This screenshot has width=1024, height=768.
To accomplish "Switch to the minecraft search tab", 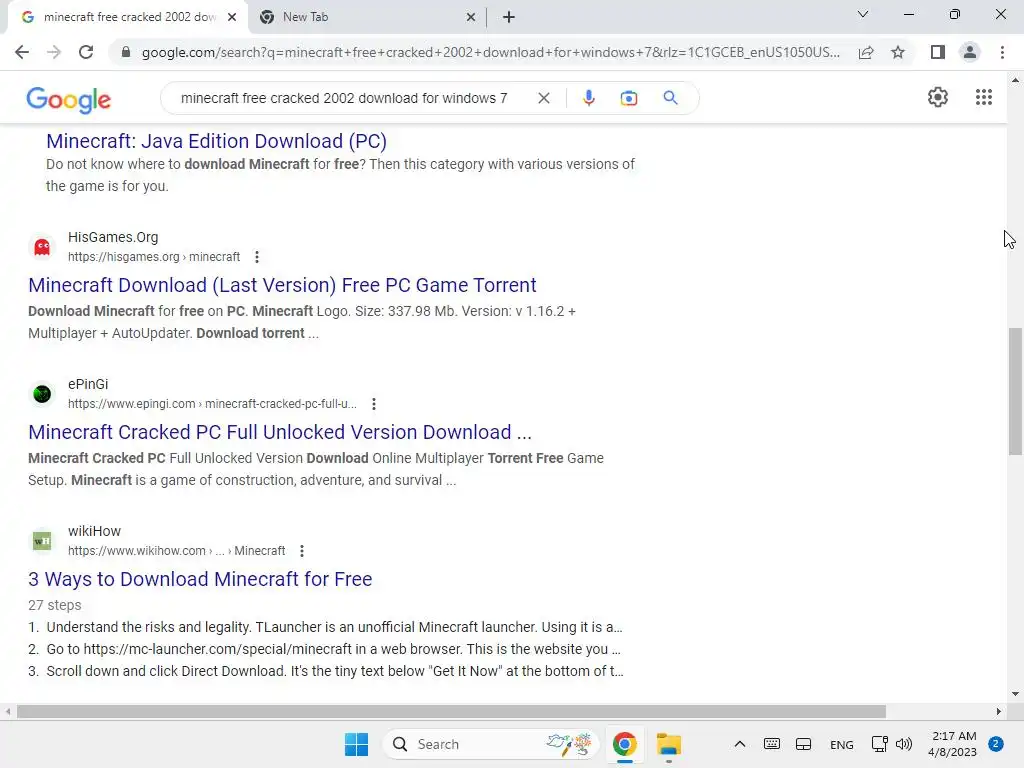I will click(129, 17).
